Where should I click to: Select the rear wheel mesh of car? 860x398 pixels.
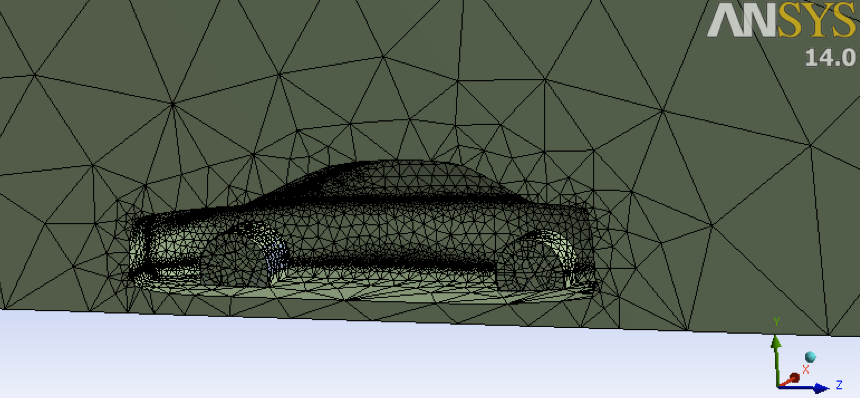coord(536,260)
